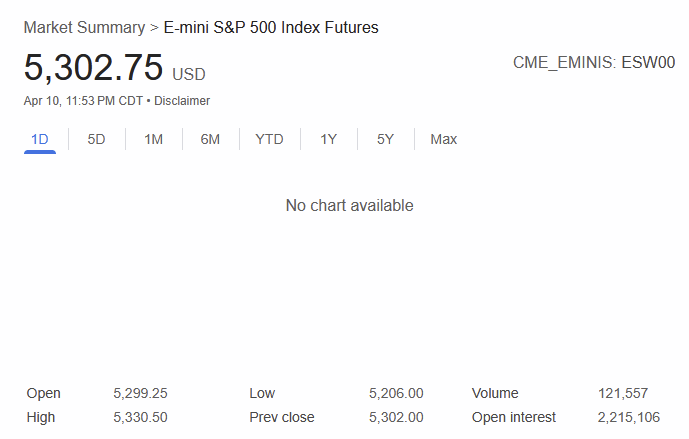Click the Prev close value 5,302.00
Screen dimensions: 689x439
click(396, 418)
